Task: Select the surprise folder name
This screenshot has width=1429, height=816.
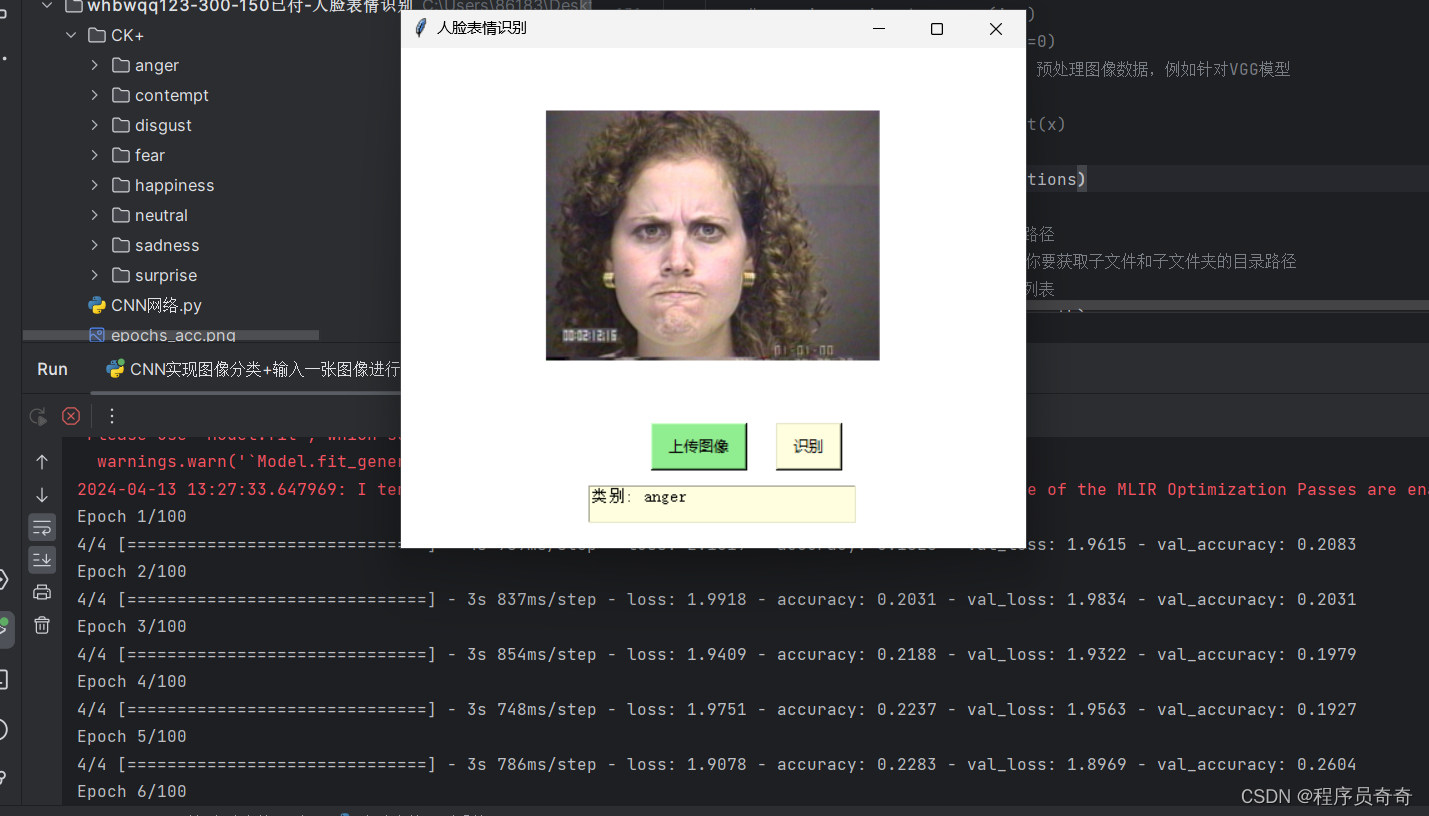Action: point(166,275)
